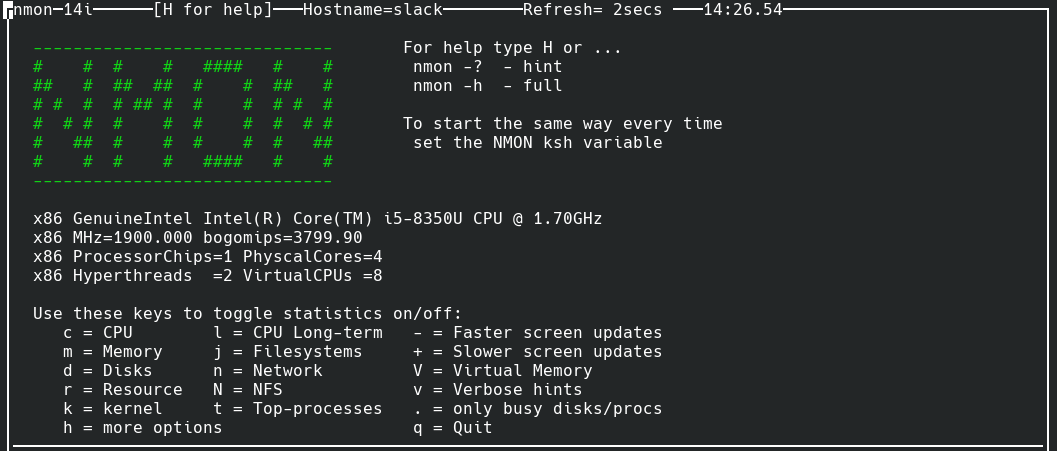This screenshot has width=1057, height=451.
Task: Expand 'h = more options' entry
Action: click(x=142, y=428)
